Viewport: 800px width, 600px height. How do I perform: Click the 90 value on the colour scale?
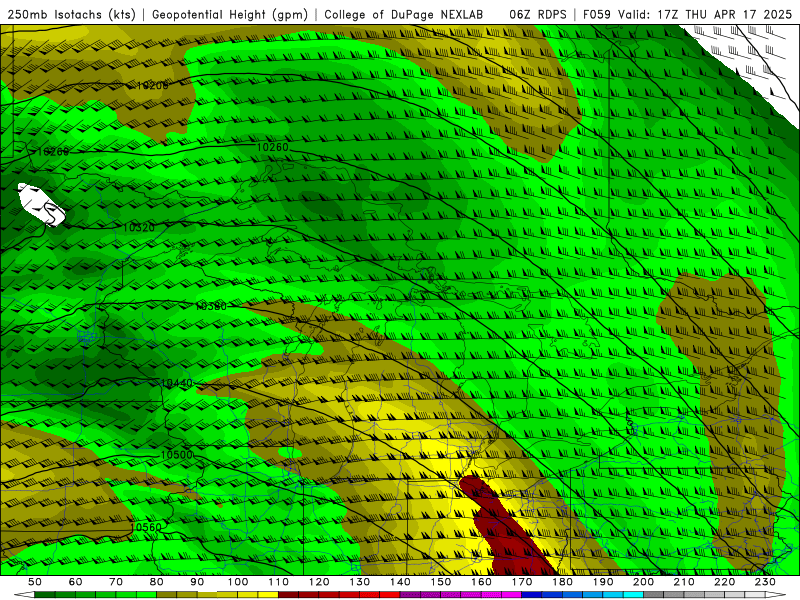197,582
